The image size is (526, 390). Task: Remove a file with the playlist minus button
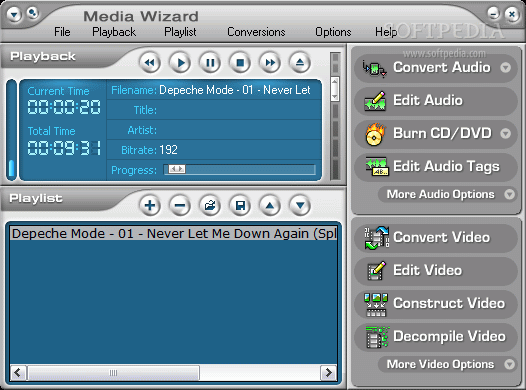pos(180,205)
